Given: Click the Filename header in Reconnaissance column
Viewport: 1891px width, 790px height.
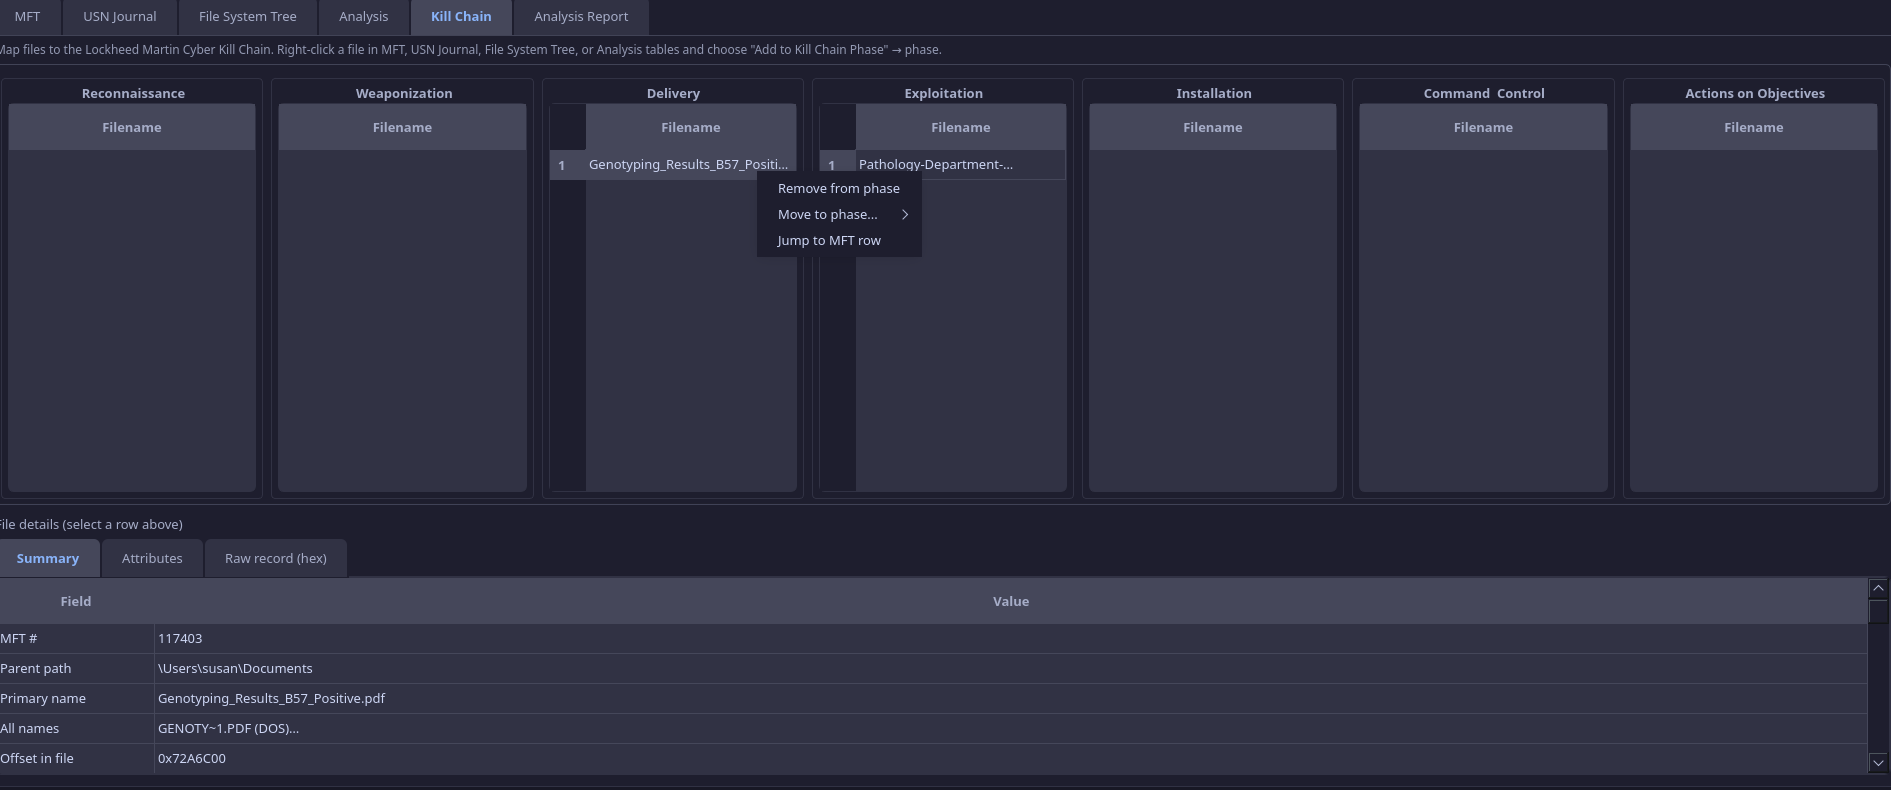Looking at the screenshot, I should [131, 128].
